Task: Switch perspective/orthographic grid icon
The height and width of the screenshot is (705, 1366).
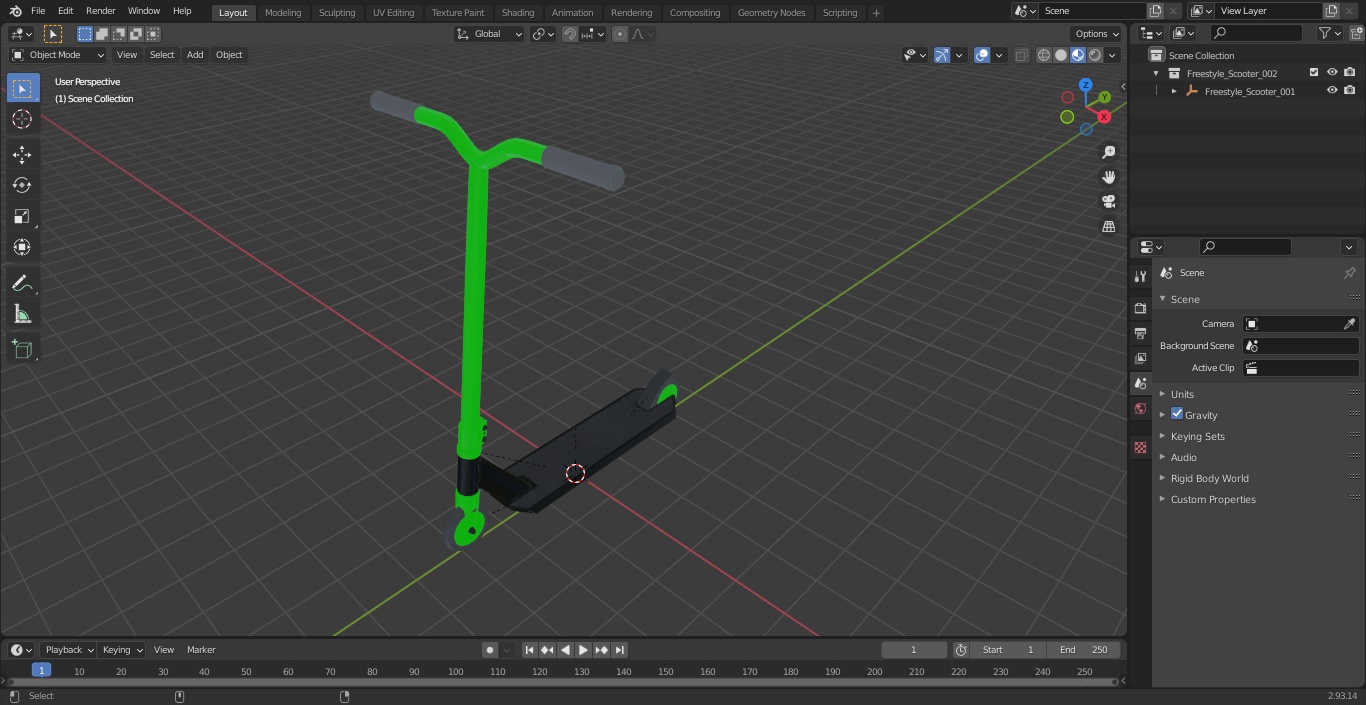Action: pos(1108,226)
